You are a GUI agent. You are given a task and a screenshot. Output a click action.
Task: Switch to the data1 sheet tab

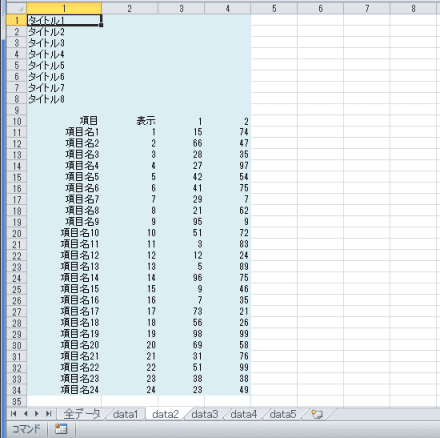125,414
